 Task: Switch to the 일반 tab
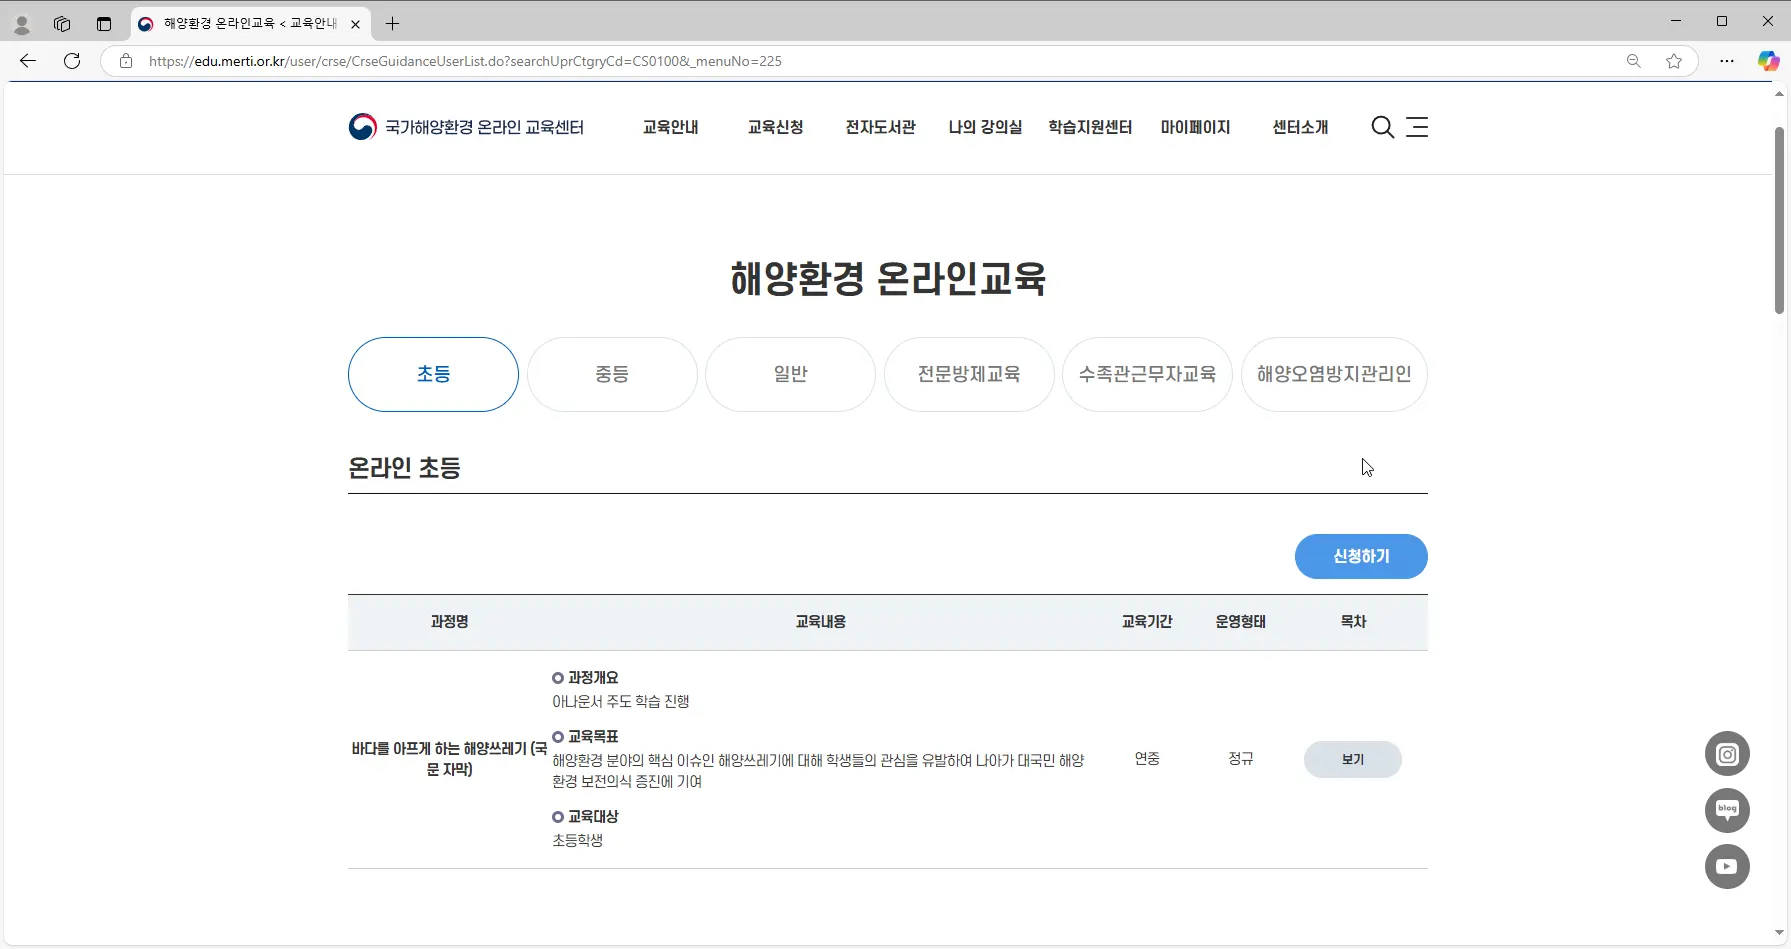[789, 374]
